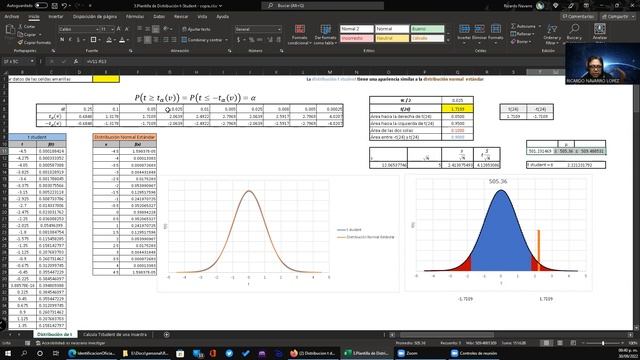Toggle italic (K) formatting
Screen dimensions: 640x360
click(x=70, y=40)
